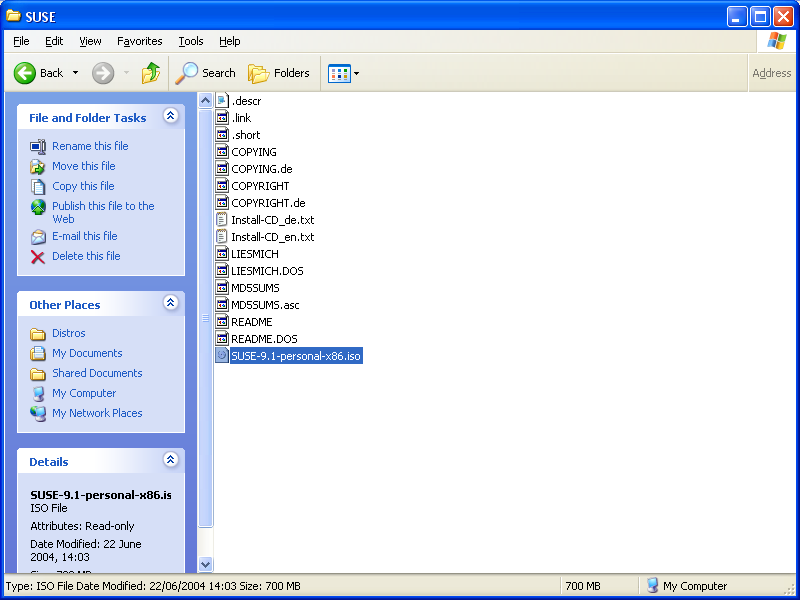The height and width of the screenshot is (600, 800).
Task: Select the MD5SUMS.asc file icon
Action: click(x=222, y=305)
